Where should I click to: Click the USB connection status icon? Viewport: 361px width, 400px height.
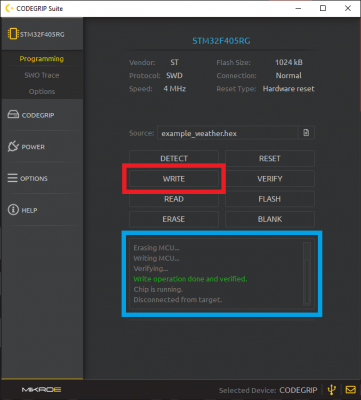[x=331, y=389]
